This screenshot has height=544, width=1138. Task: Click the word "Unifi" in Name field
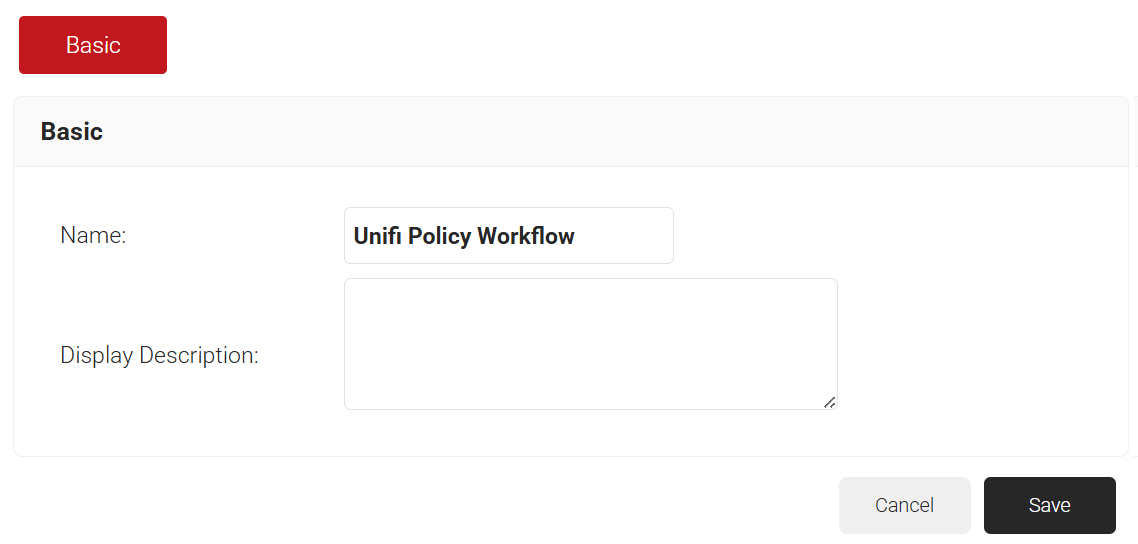click(x=375, y=236)
